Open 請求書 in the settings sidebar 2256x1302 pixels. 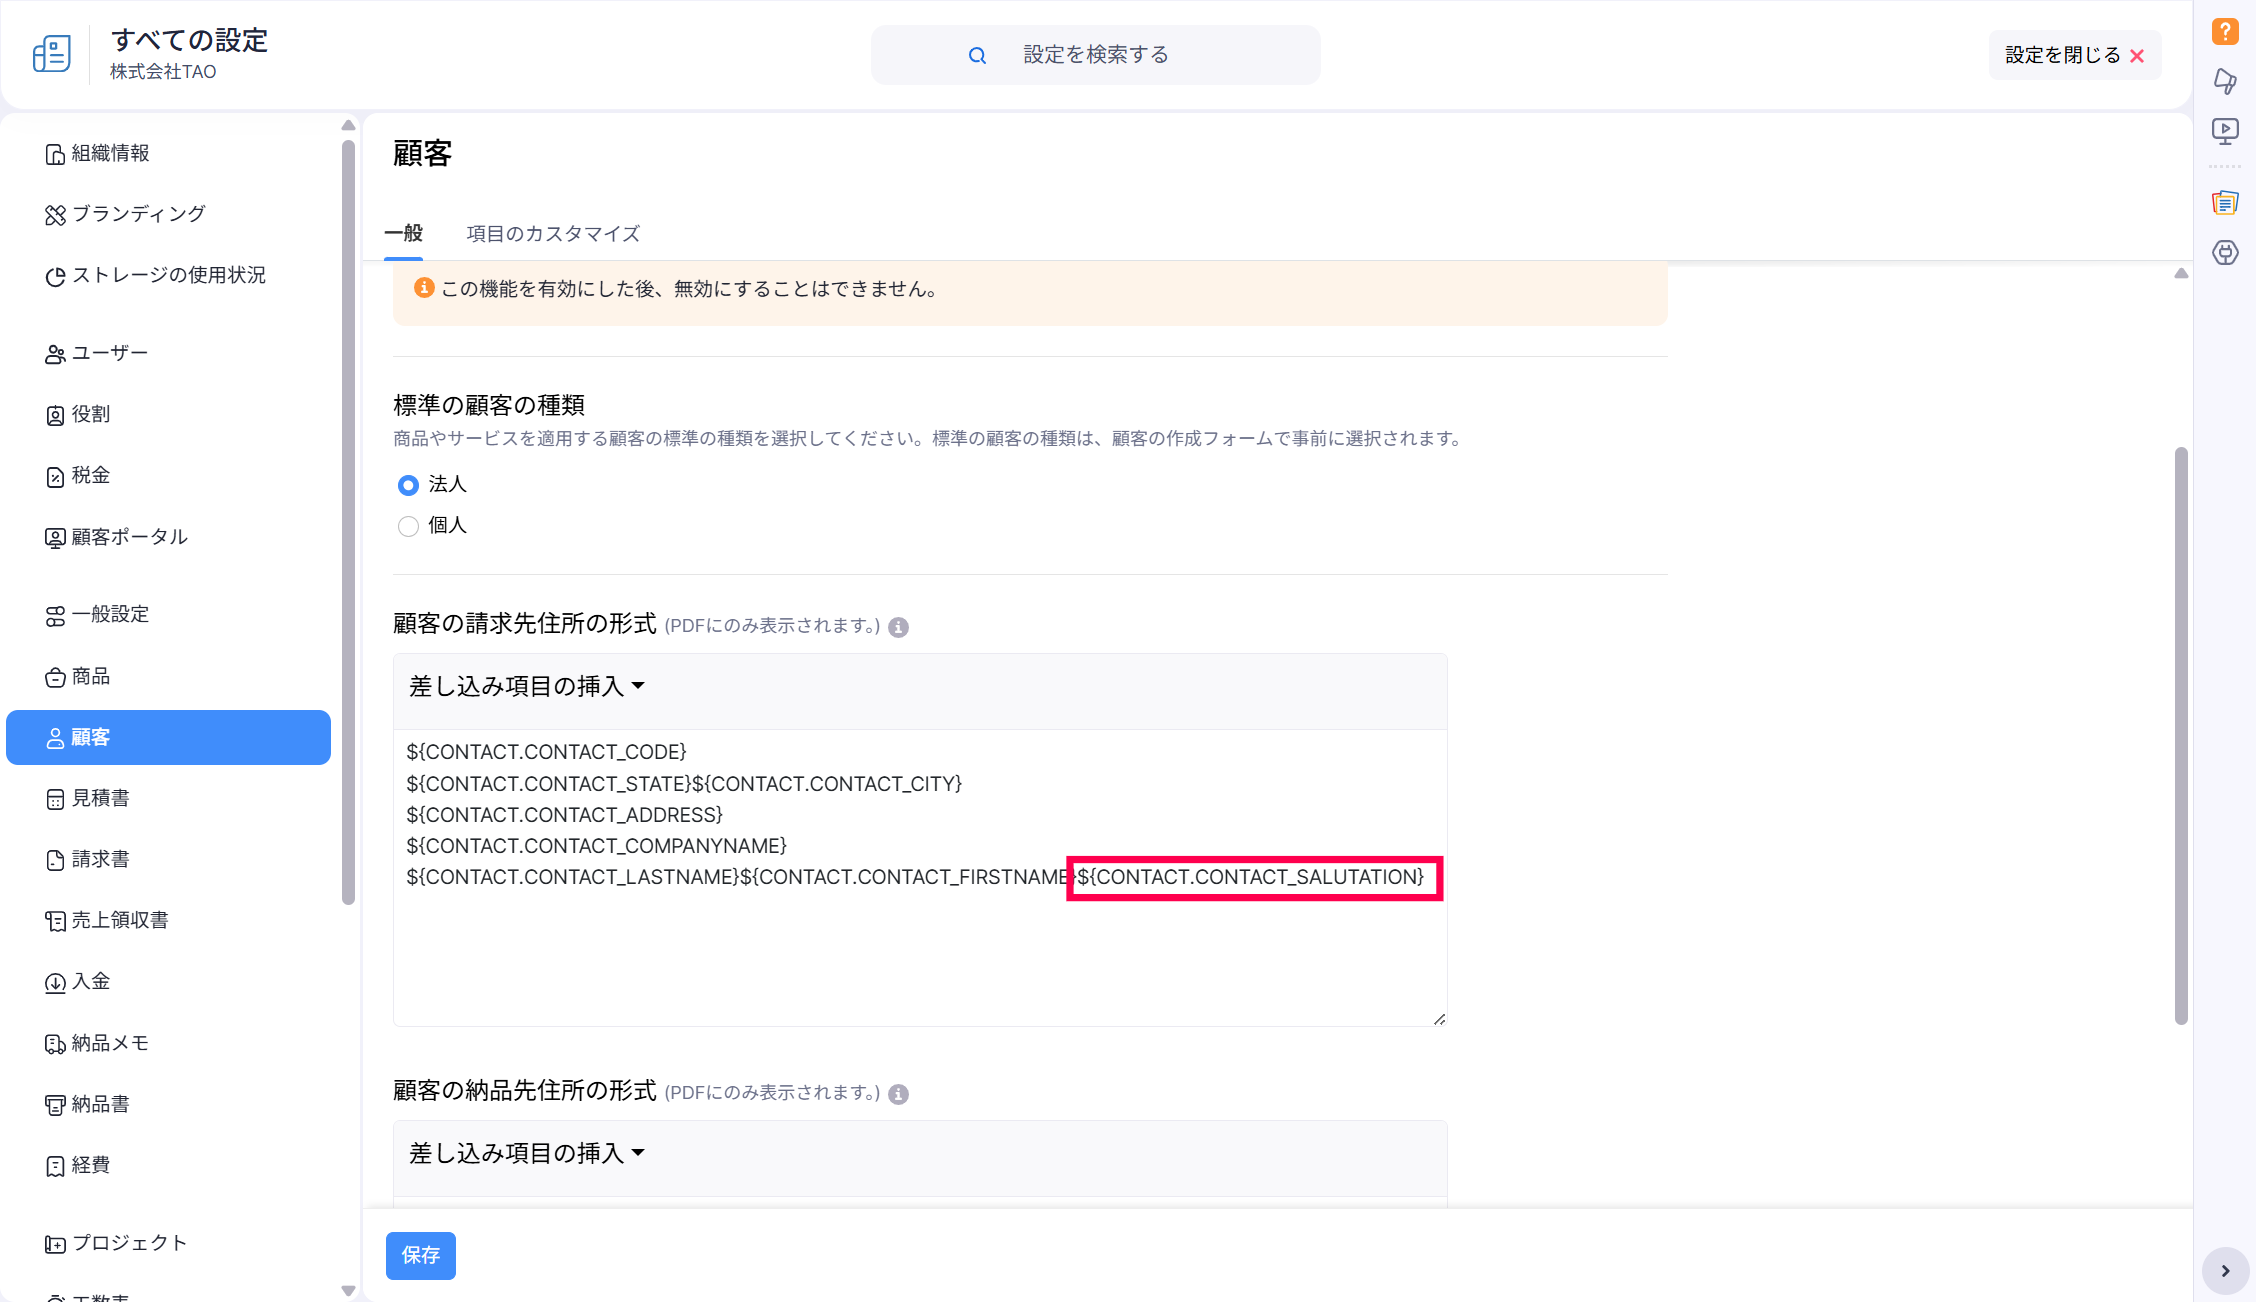point(100,859)
